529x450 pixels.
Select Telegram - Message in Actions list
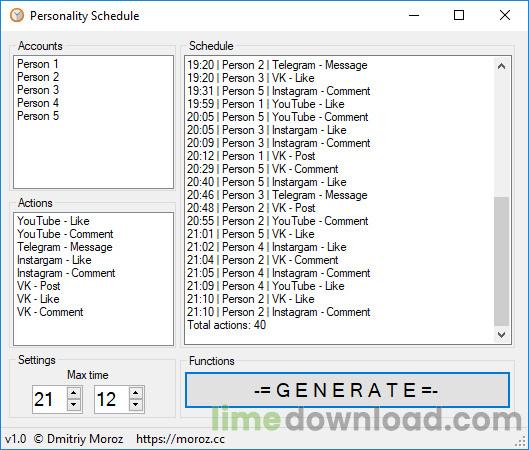coord(65,247)
